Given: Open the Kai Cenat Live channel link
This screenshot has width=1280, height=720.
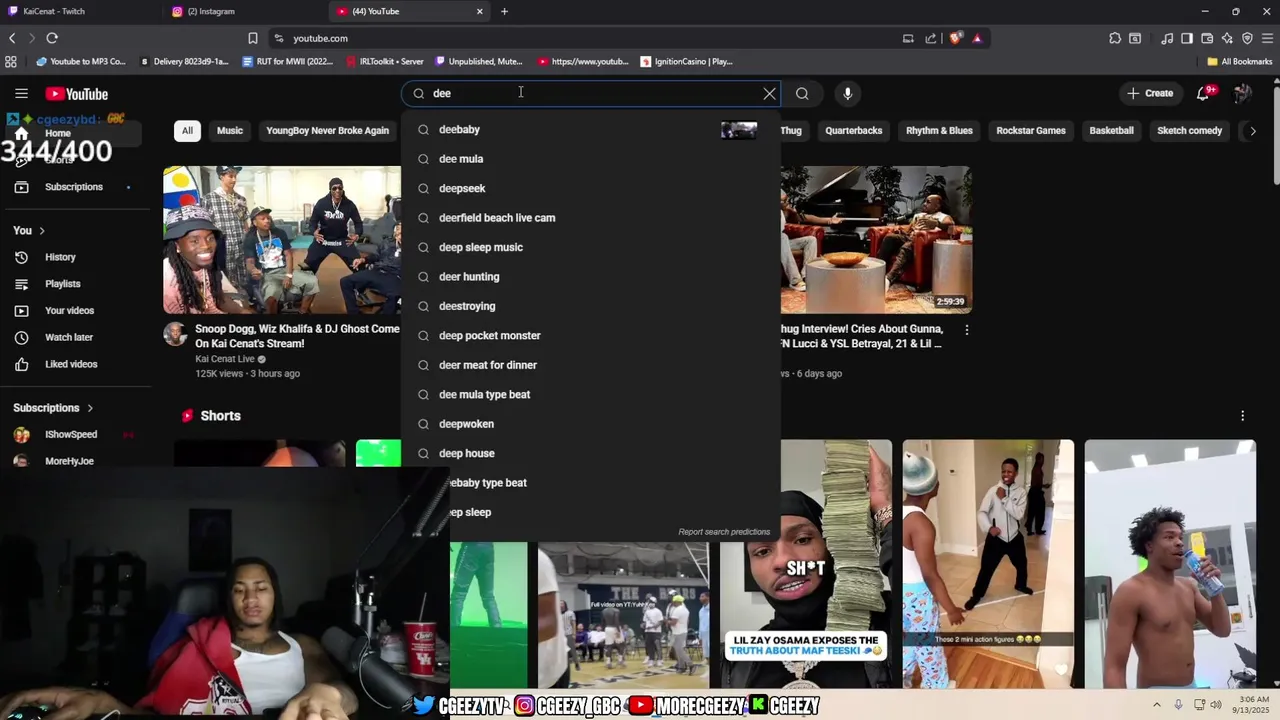Looking at the screenshot, I should (225, 359).
